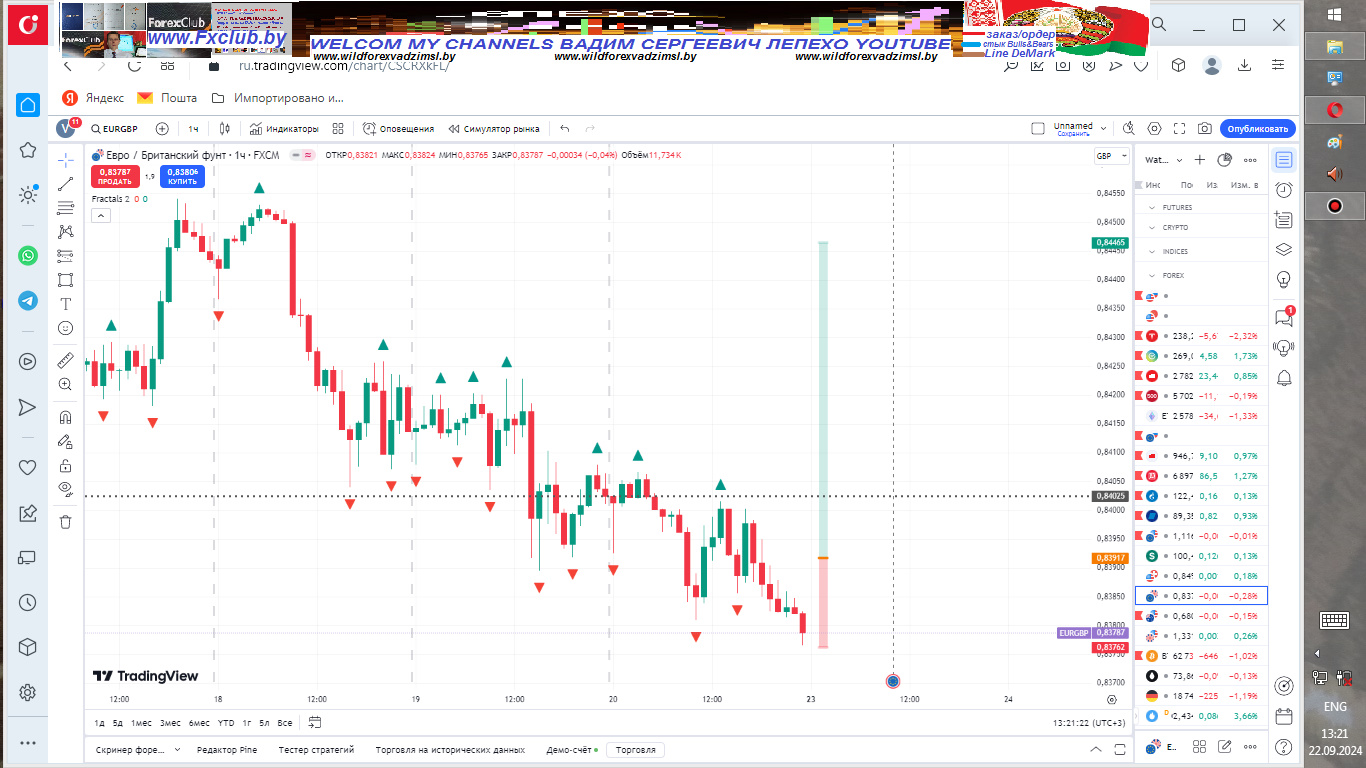
Task: Open the notifications bell icon
Action: [1284, 377]
